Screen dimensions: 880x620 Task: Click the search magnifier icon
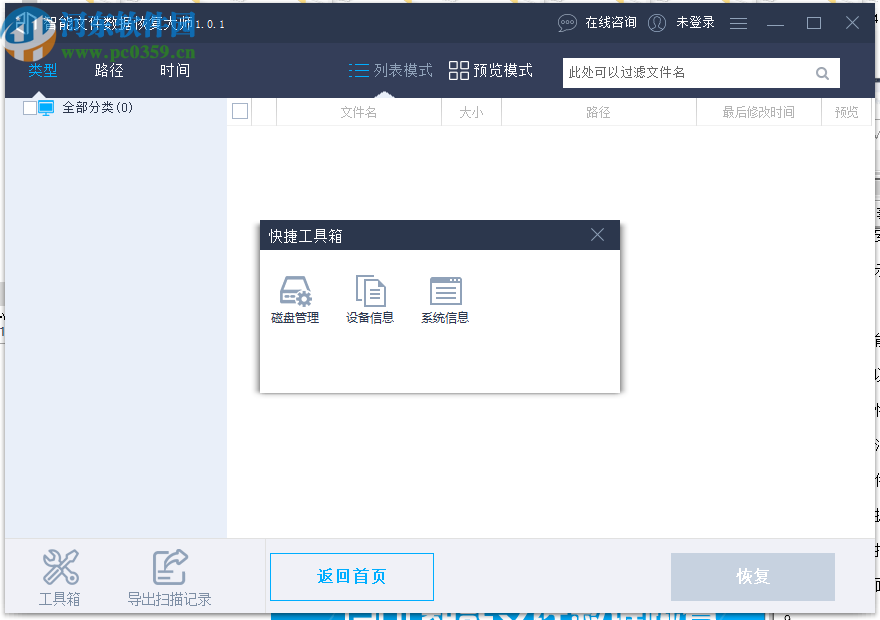coord(822,72)
